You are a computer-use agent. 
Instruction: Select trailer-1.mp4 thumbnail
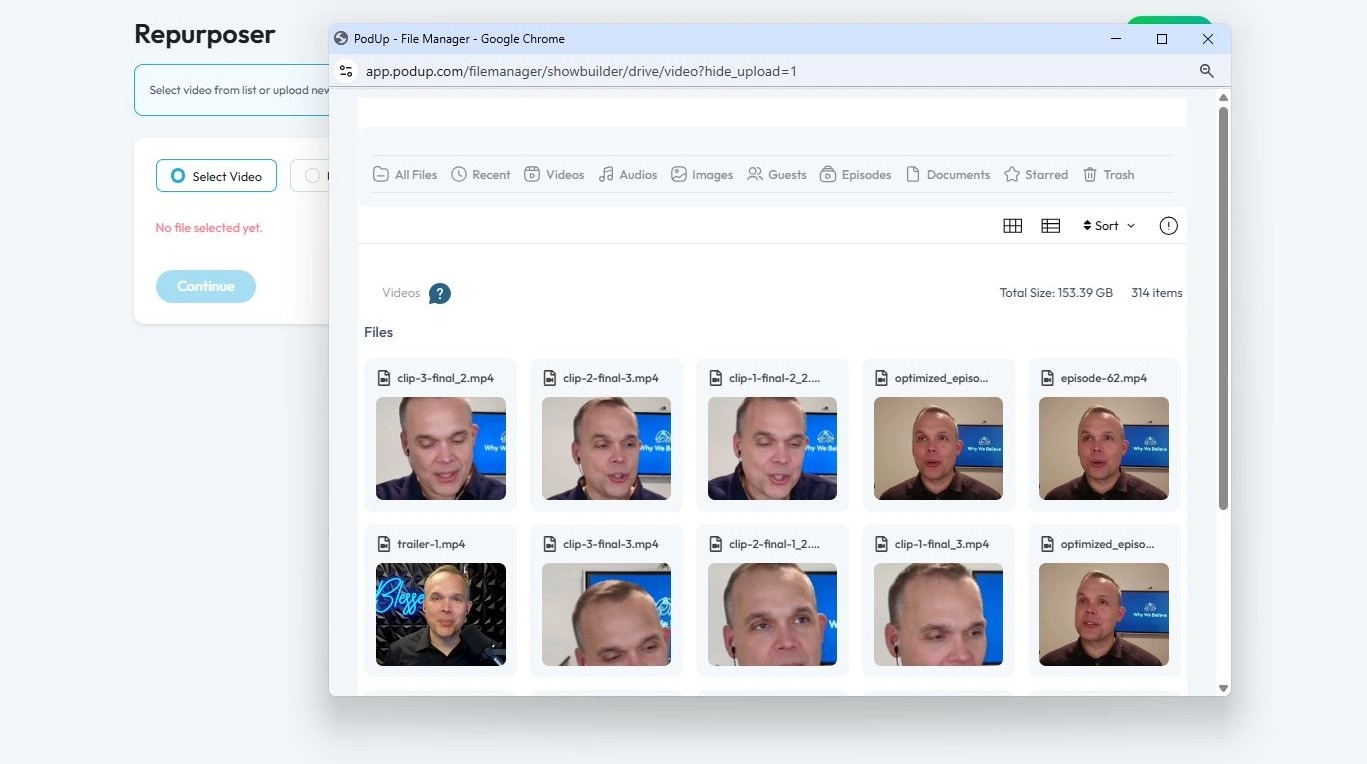[441, 614]
